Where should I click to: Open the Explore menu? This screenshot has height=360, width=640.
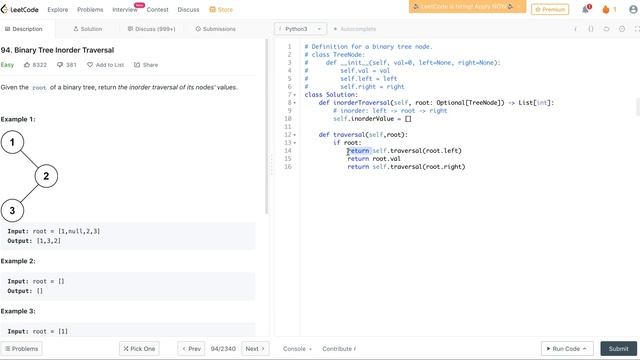tap(58, 9)
